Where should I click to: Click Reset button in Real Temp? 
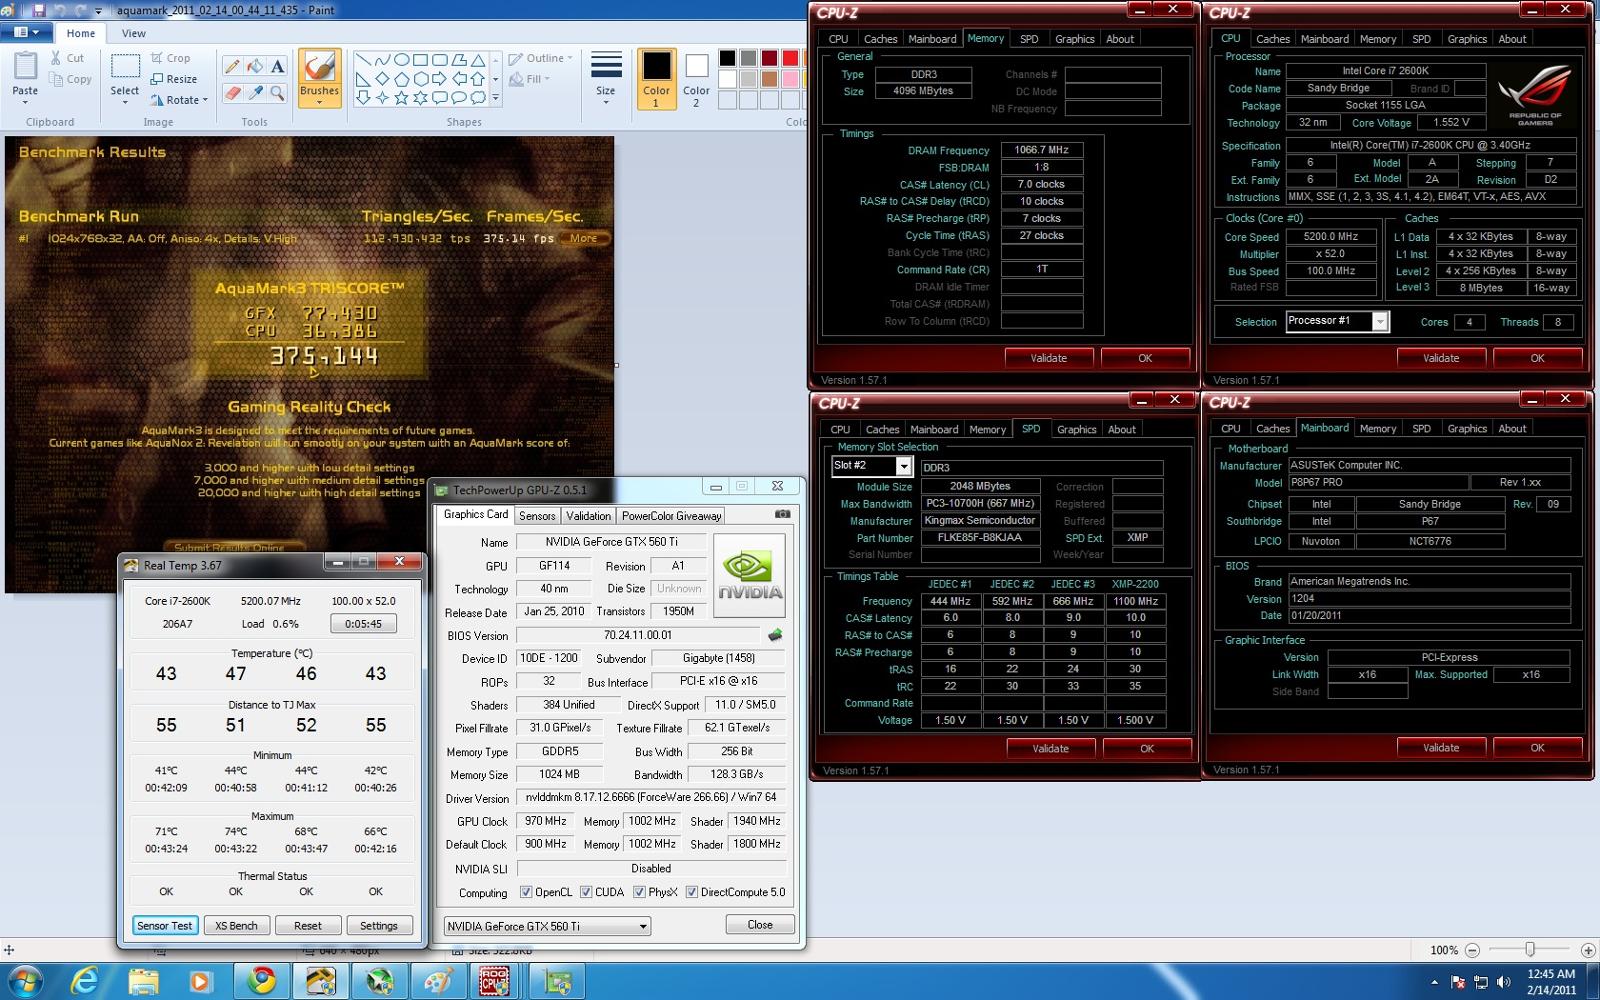point(308,926)
